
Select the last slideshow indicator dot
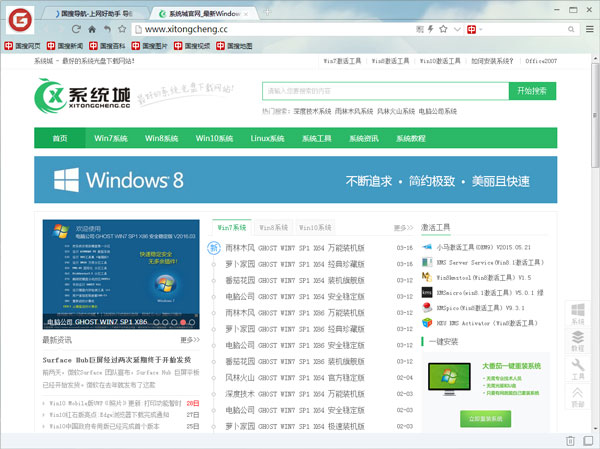pyautogui.click(x=192, y=323)
